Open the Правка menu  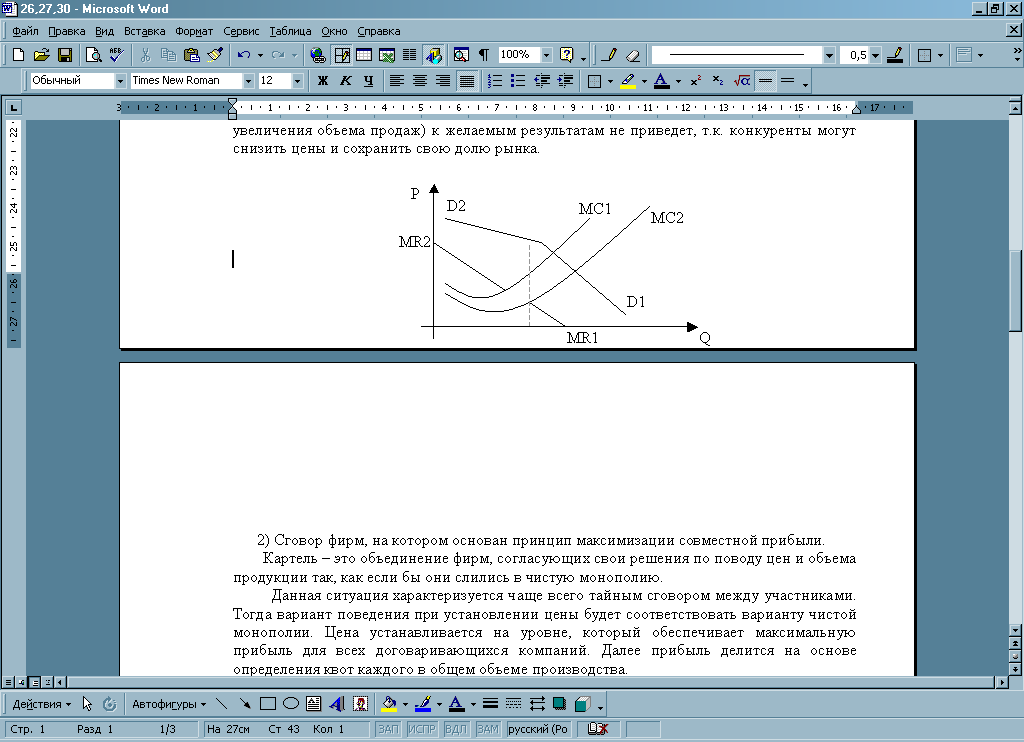tap(67, 31)
